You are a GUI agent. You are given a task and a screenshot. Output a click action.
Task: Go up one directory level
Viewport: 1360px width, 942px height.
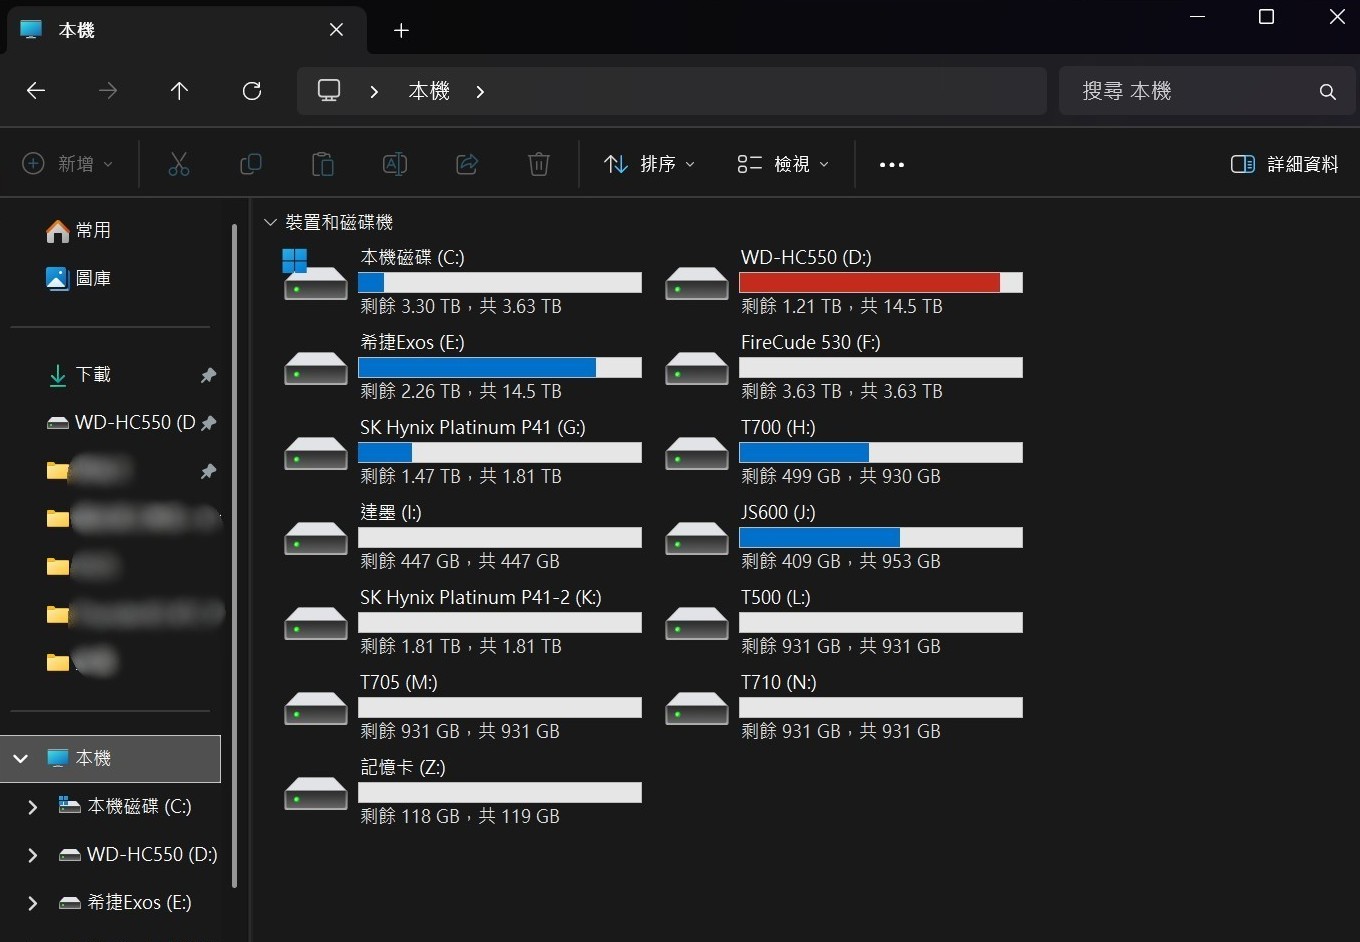click(x=180, y=91)
